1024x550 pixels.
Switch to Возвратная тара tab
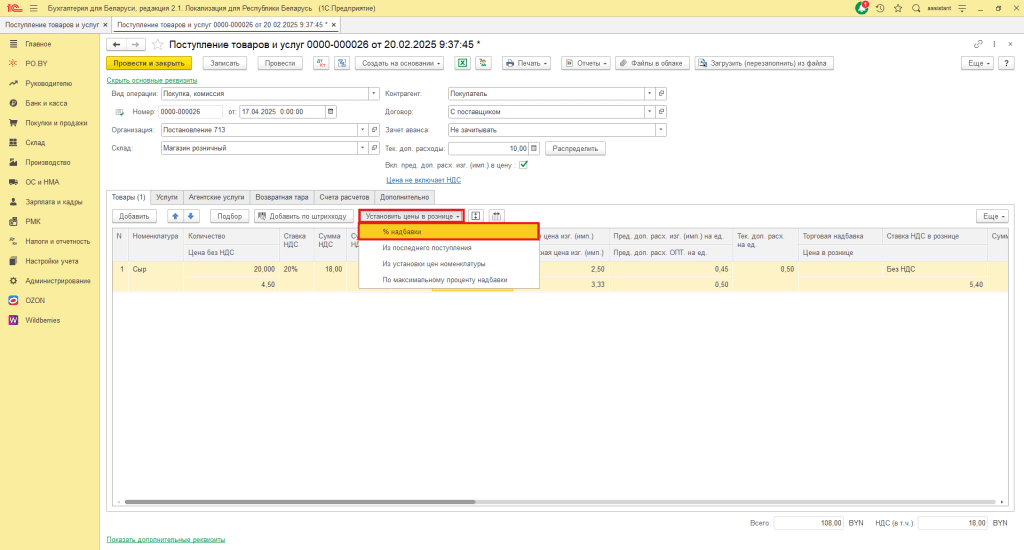(x=281, y=197)
